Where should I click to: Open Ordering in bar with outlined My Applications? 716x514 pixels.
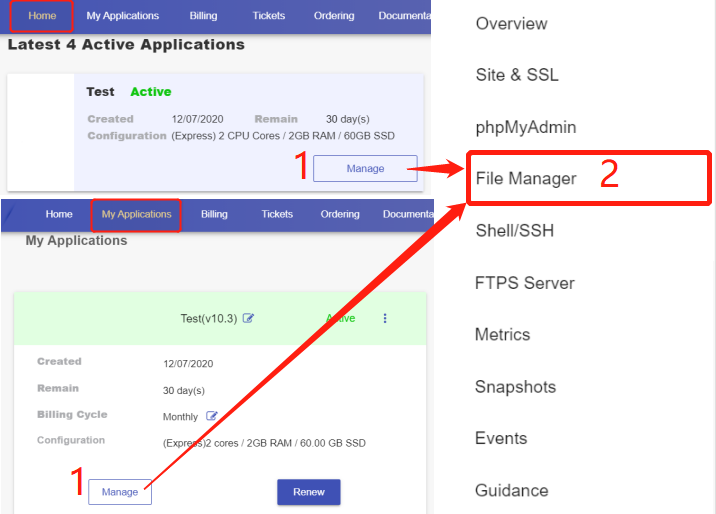[340, 214]
